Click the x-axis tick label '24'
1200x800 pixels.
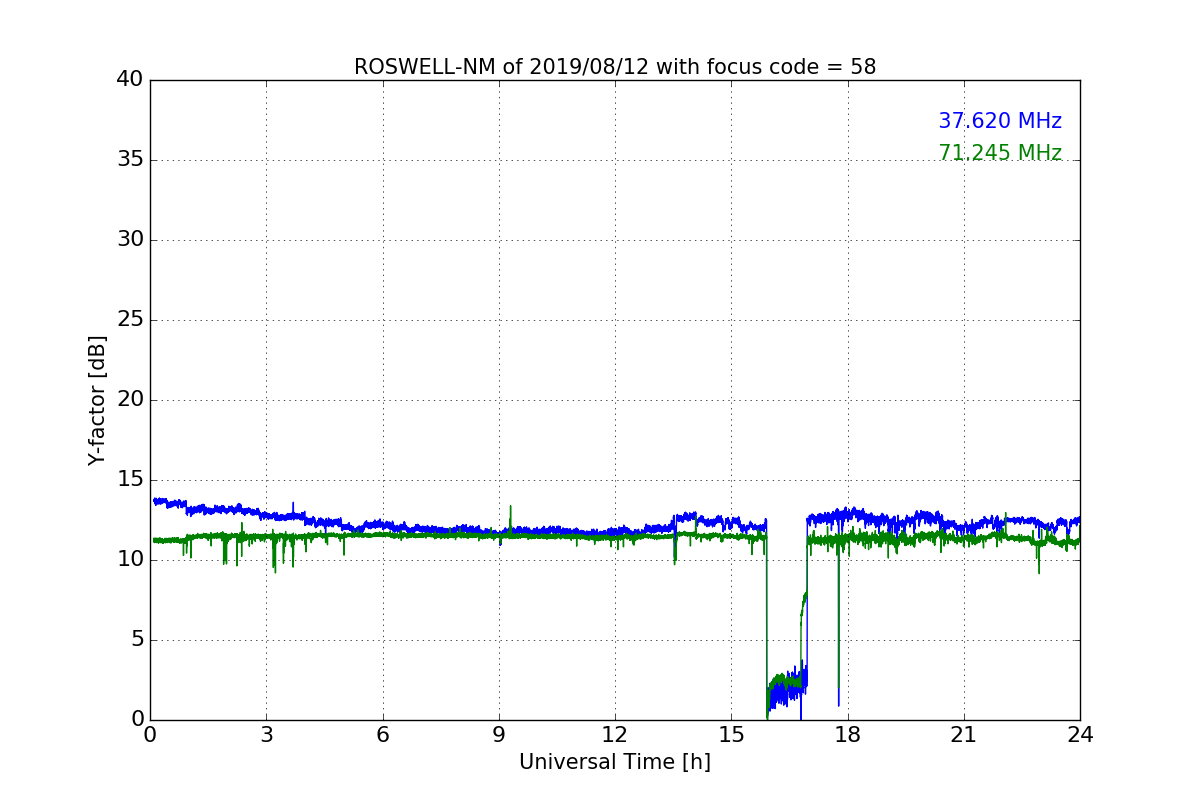click(x=1080, y=734)
